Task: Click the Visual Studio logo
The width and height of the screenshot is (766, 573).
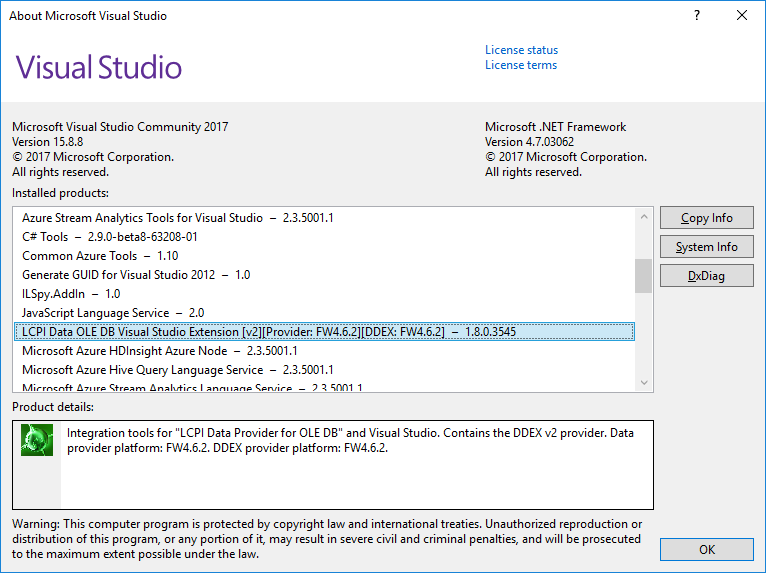Action: point(99,67)
